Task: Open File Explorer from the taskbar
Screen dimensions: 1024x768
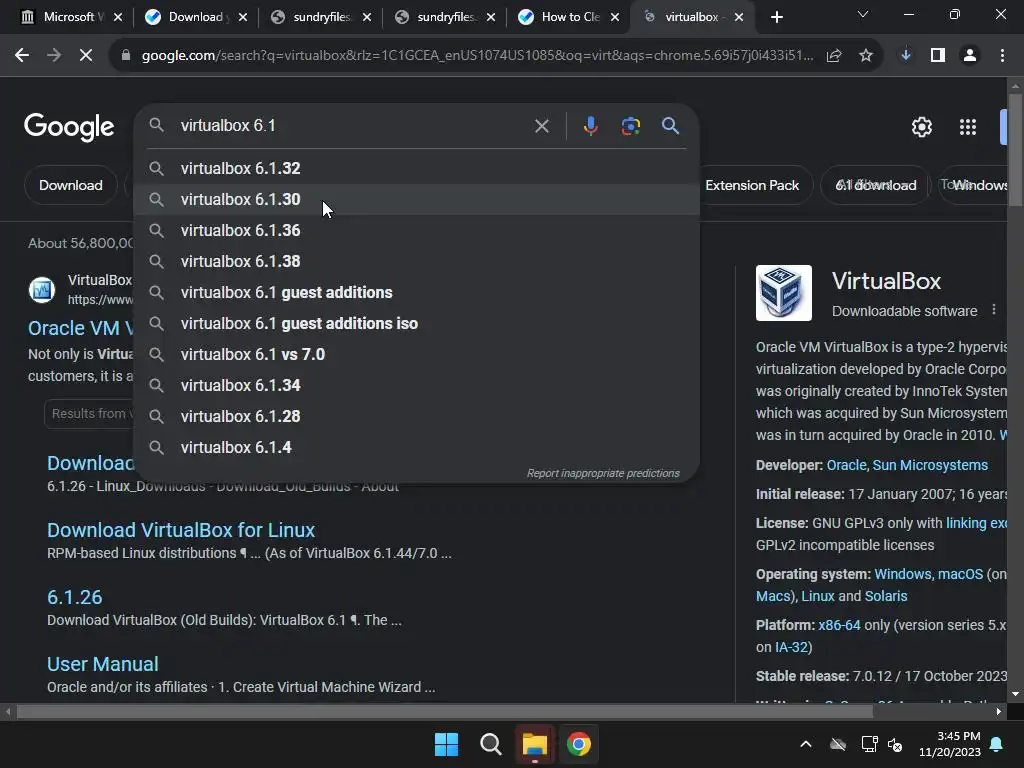Action: pos(534,744)
